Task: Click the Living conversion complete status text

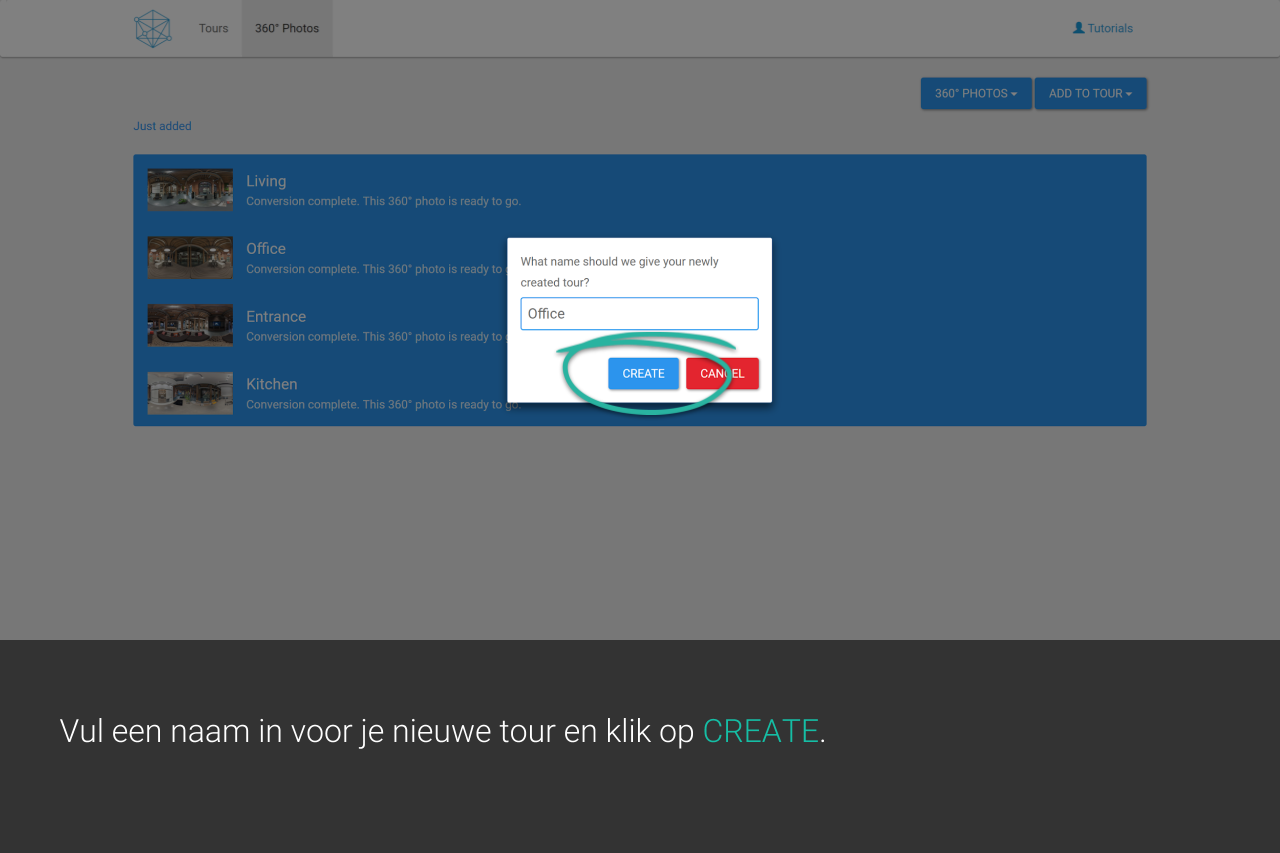Action: tap(383, 202)
